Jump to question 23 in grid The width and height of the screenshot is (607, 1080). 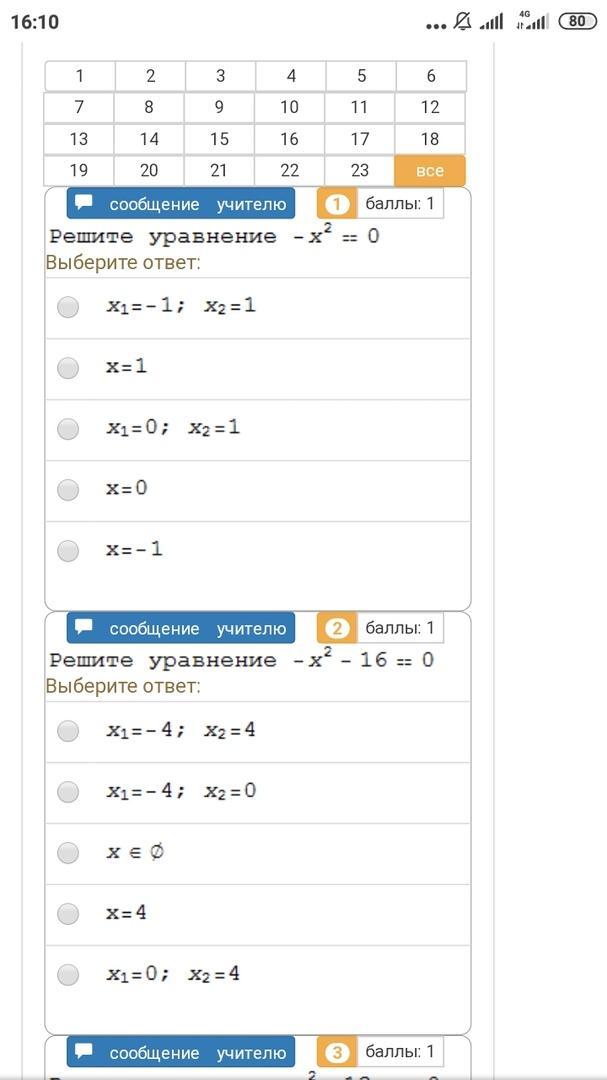click(360, 170)
